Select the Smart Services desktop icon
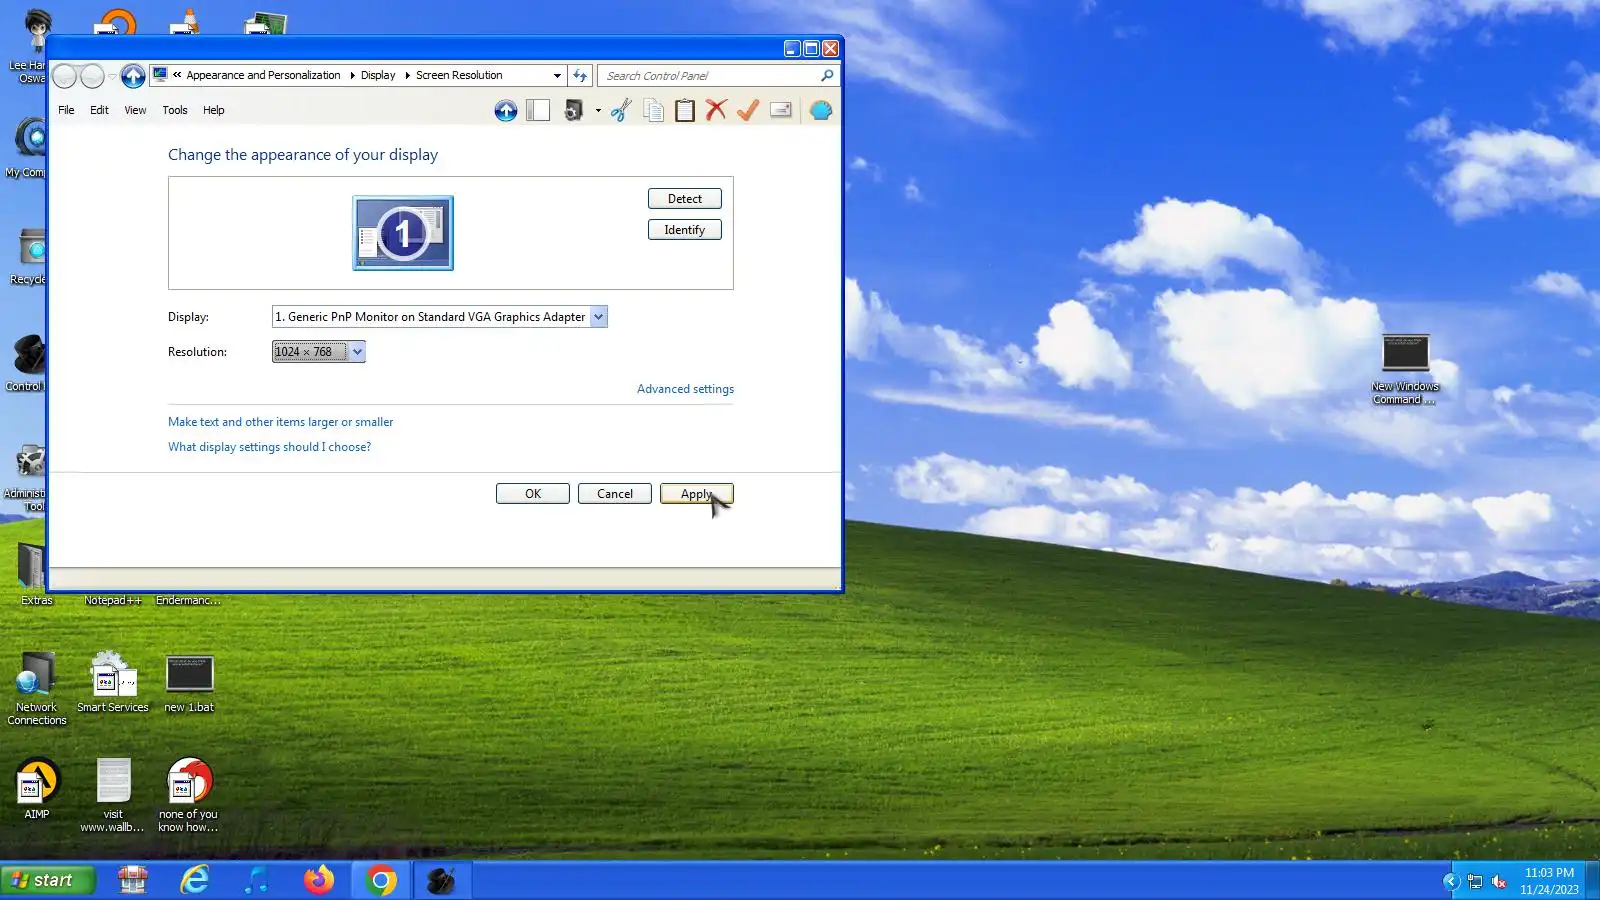This screenshot has height=900, width=1600. [113, 683]
